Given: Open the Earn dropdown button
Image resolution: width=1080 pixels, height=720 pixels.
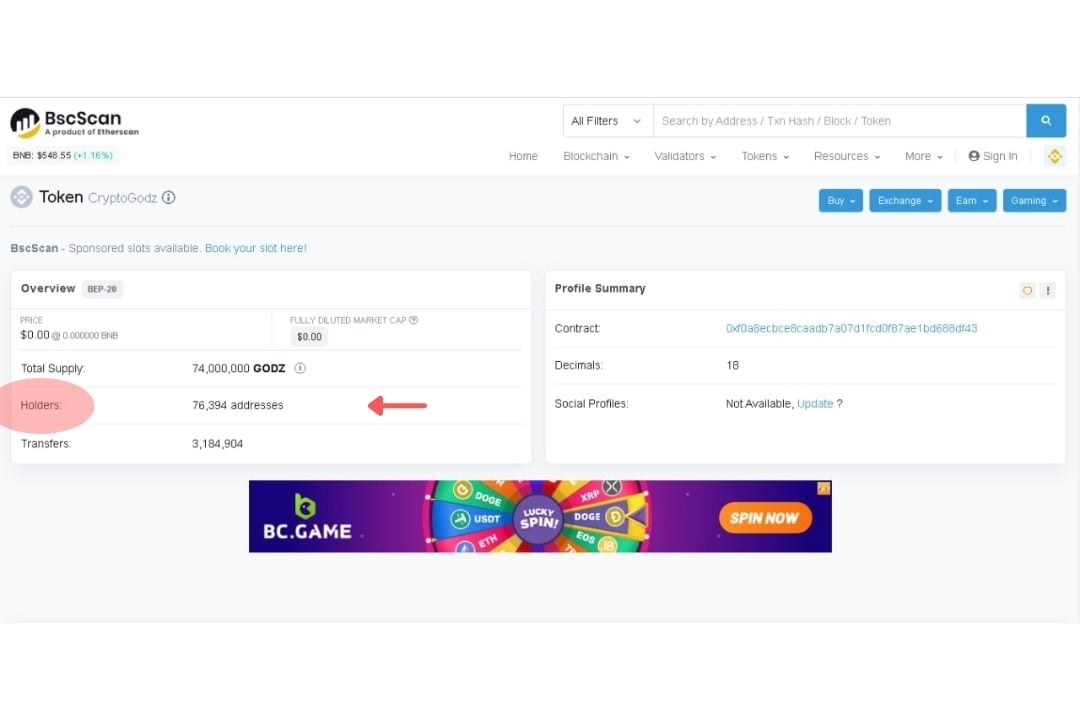Looking at the screenshot, I should click(x=972, y=200).
